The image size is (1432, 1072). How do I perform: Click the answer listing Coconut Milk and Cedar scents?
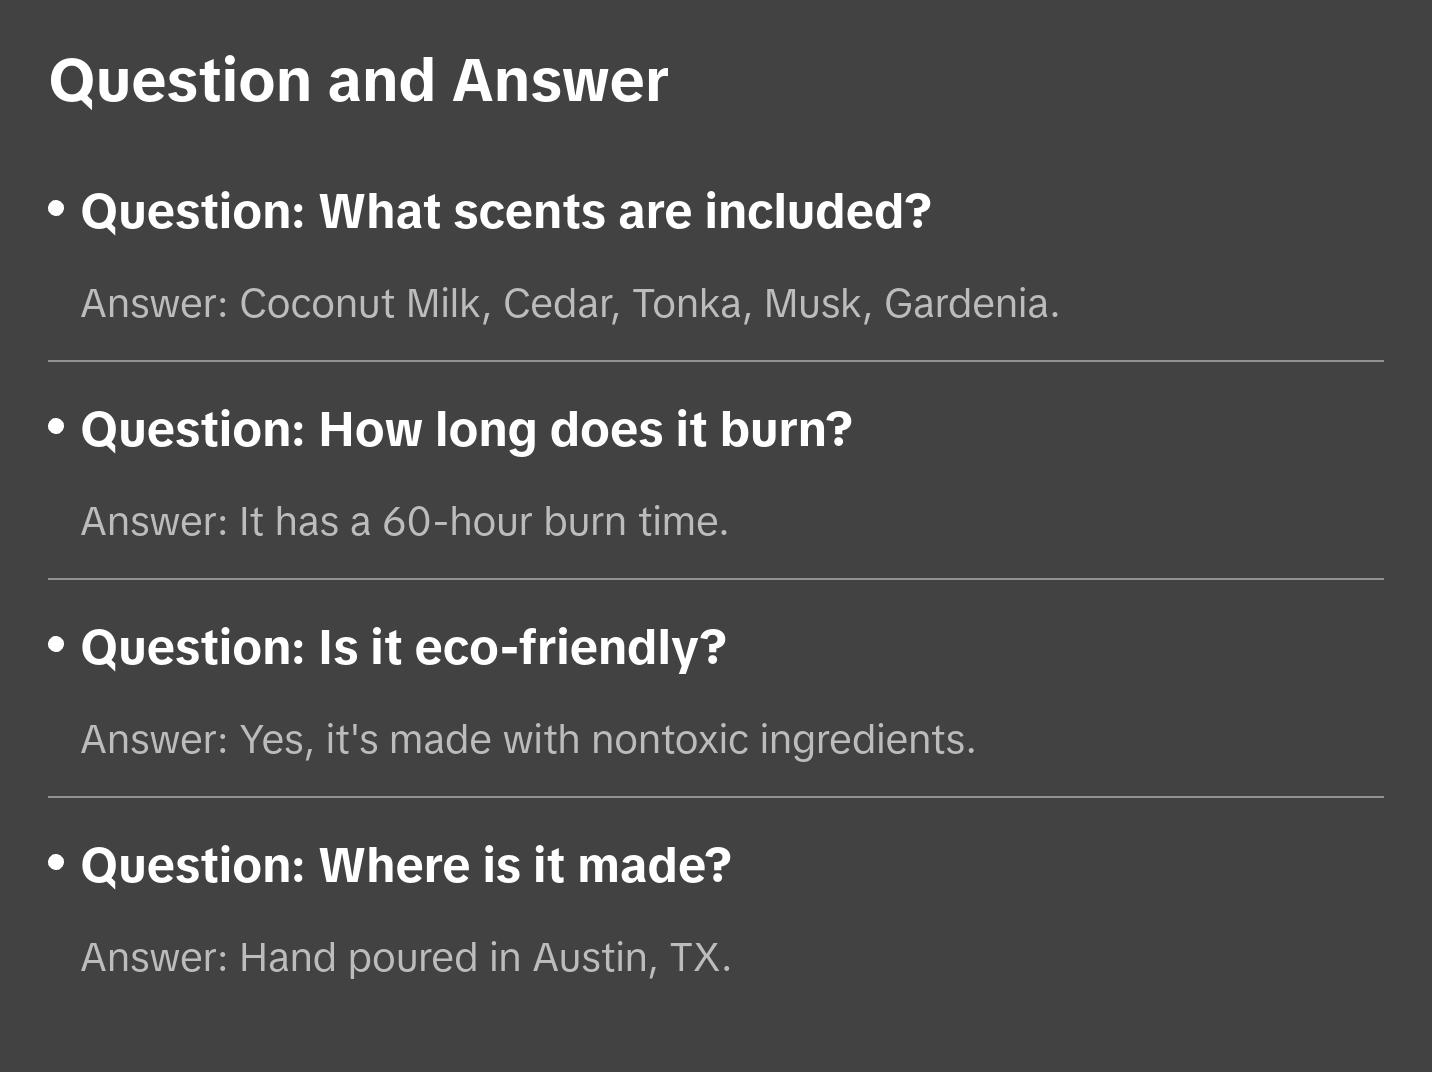(569, 304)
